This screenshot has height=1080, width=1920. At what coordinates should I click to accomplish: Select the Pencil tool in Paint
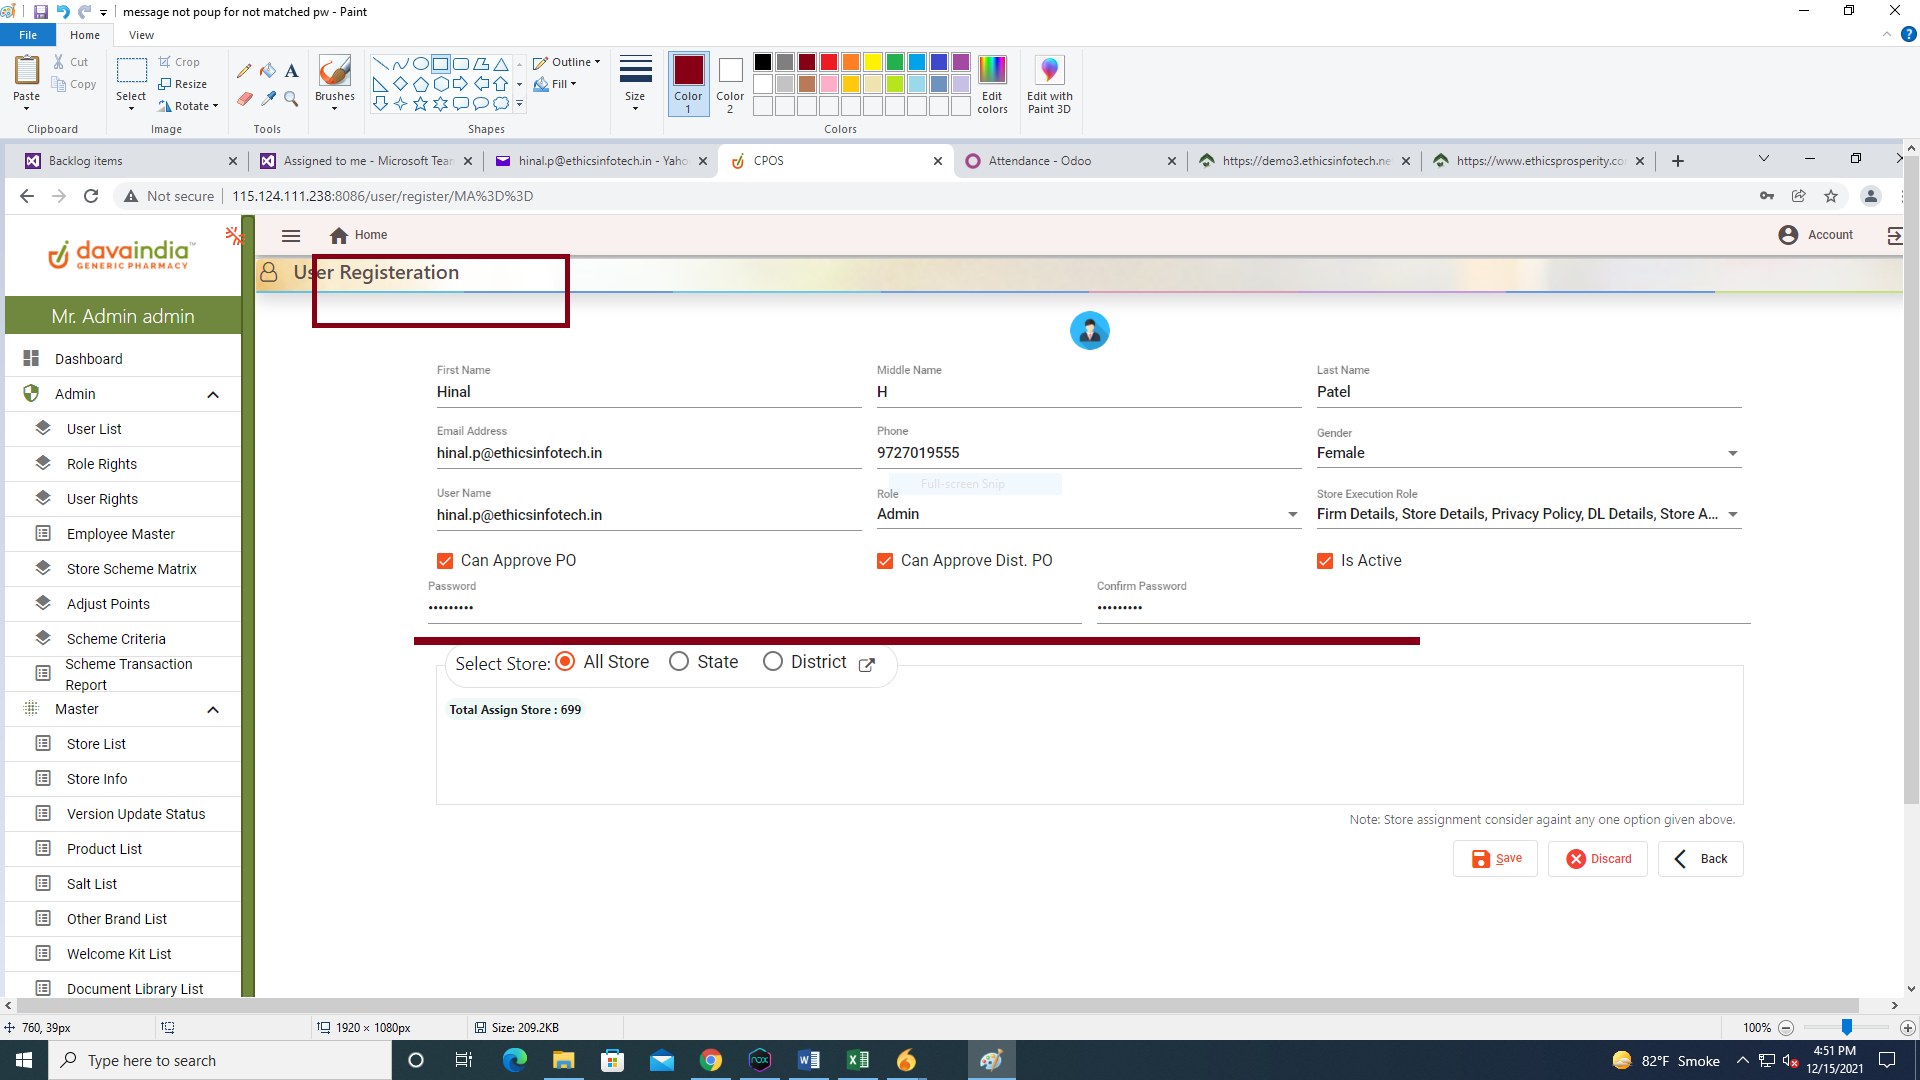[244, 71]
